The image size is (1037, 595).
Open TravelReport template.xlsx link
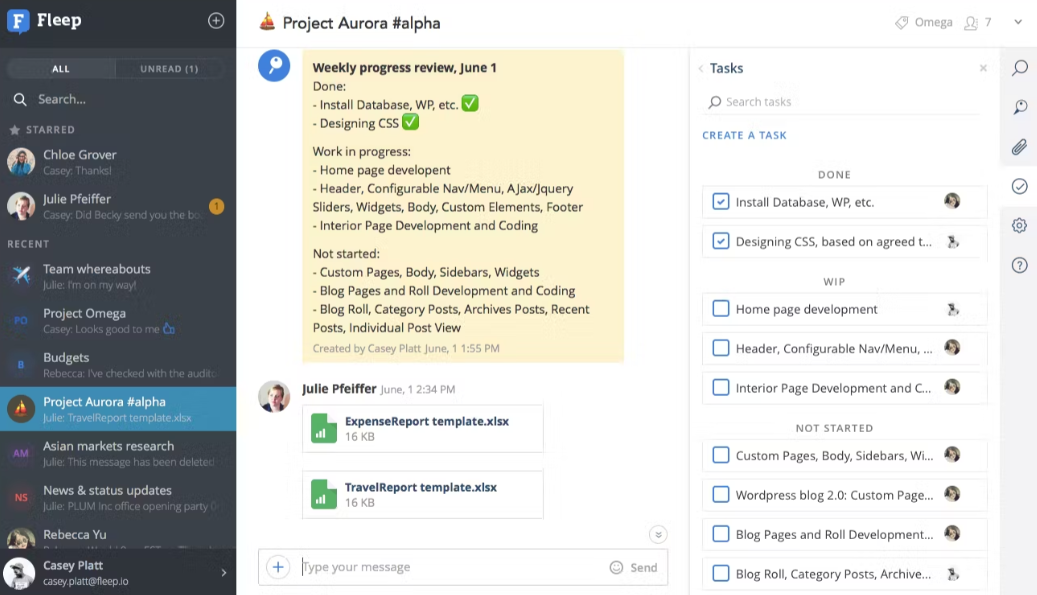(x=421, y=487)
